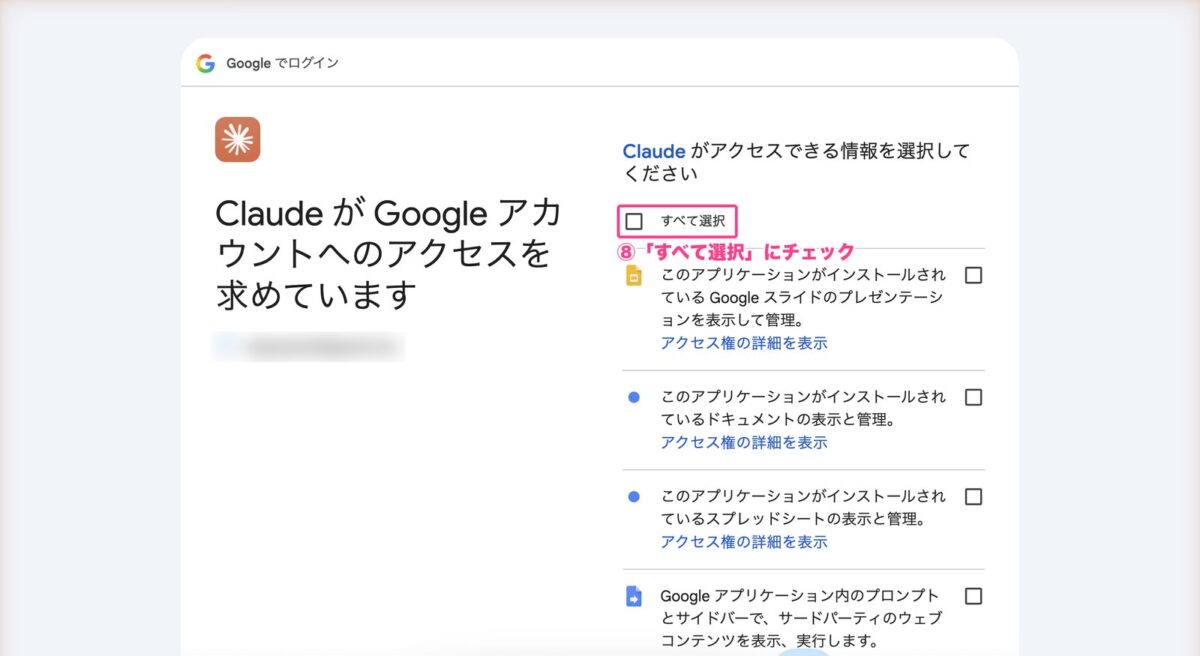Tick the スプレッドシートの表示と管理 checkbox
Viewport: 1200px width, 656px height.
tap(973, 496)
